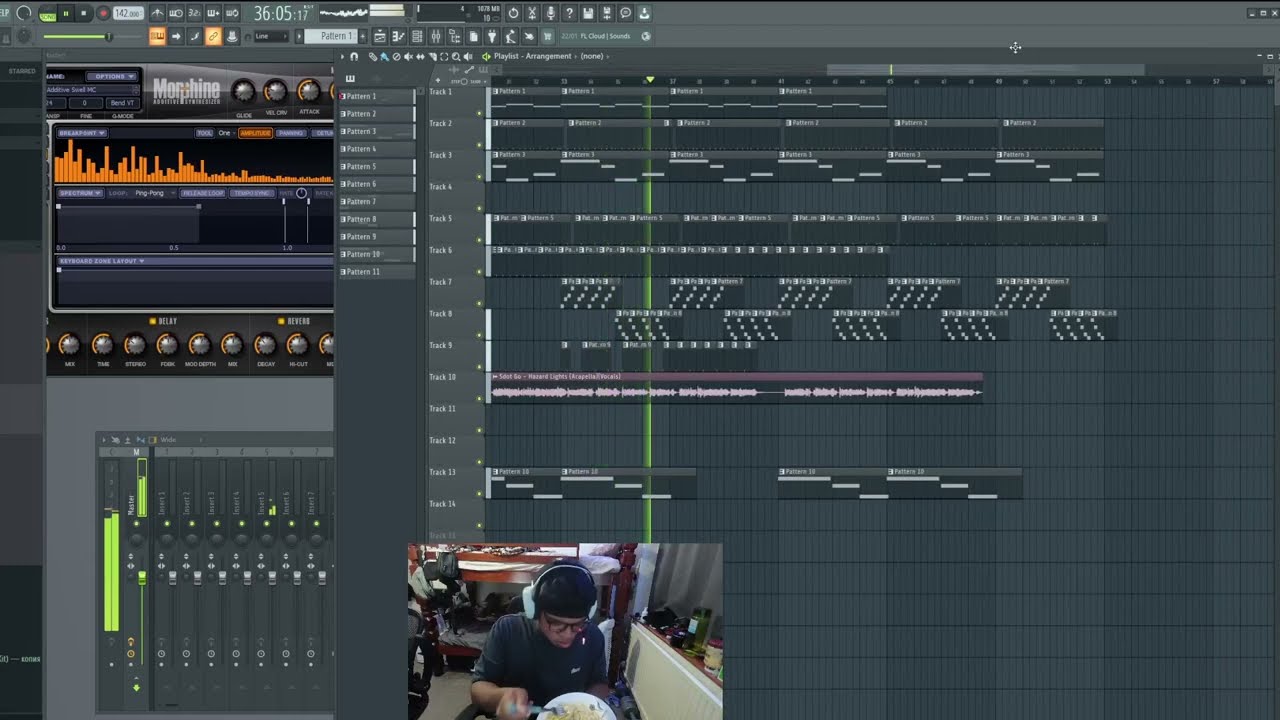1280x720 pixels.
Task: Stop playback with the stop button
Action: [84, 14]
